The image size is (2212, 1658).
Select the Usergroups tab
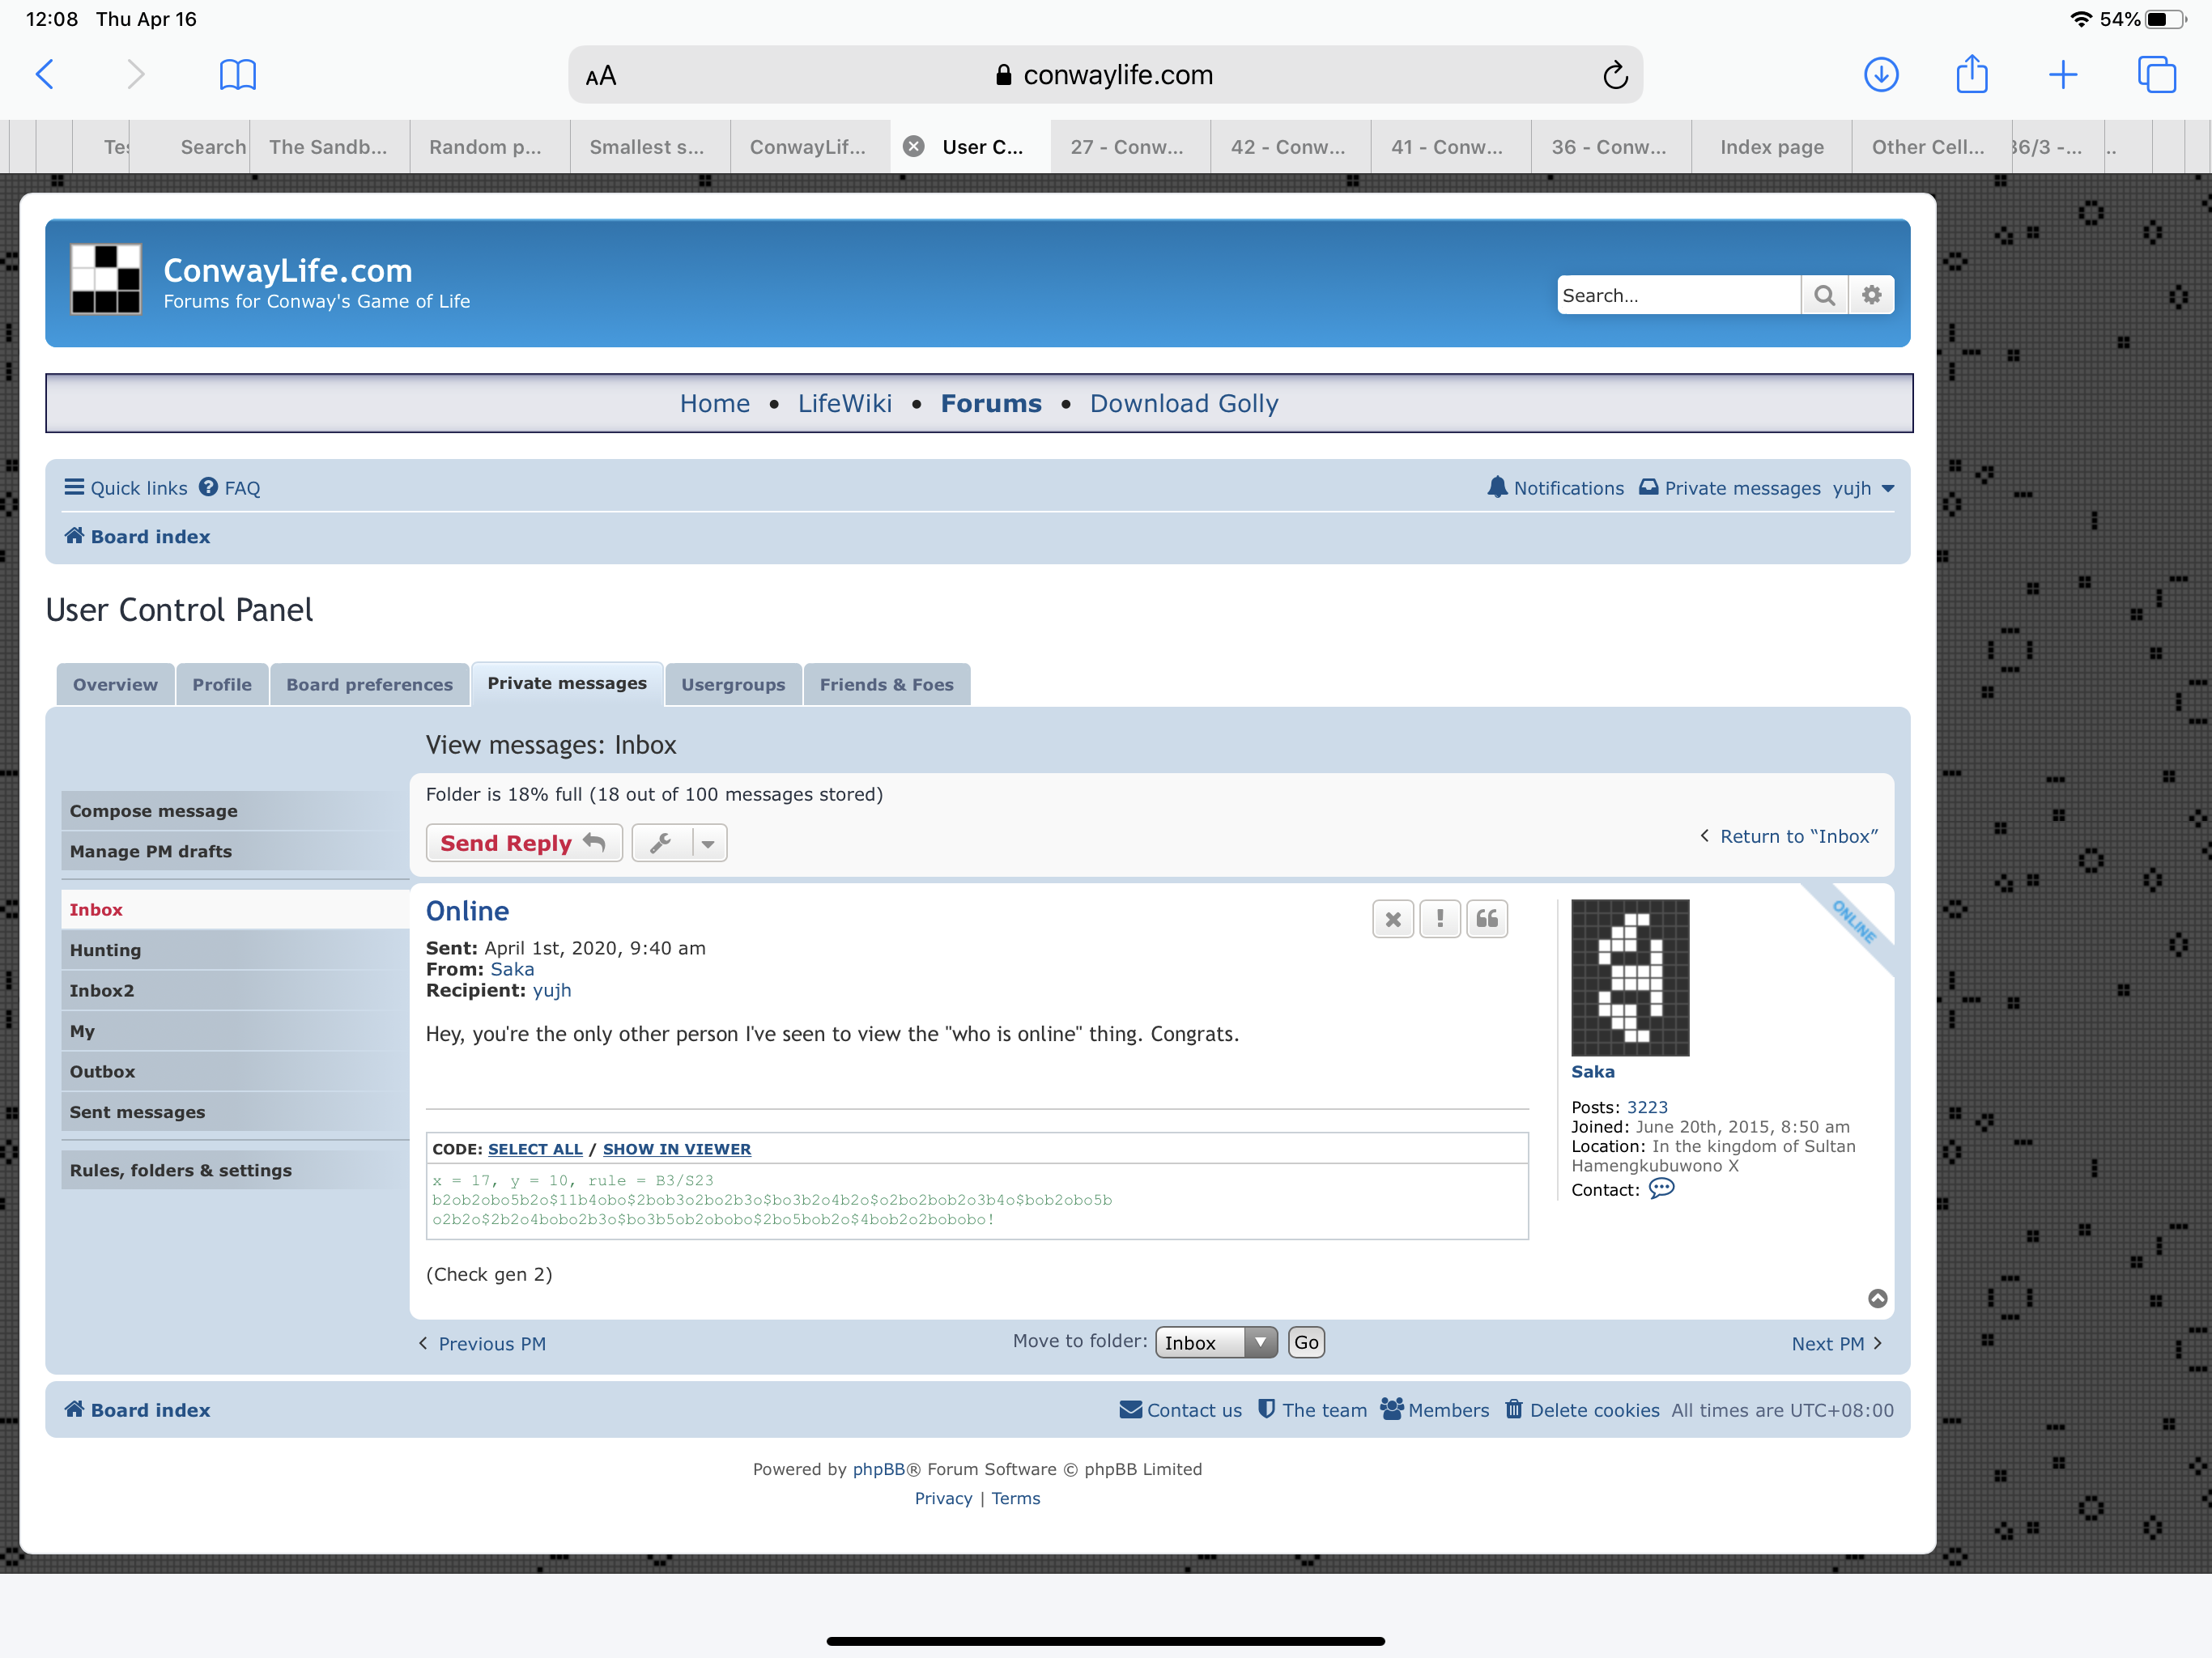pyautogui.click(x=733, y=684)
